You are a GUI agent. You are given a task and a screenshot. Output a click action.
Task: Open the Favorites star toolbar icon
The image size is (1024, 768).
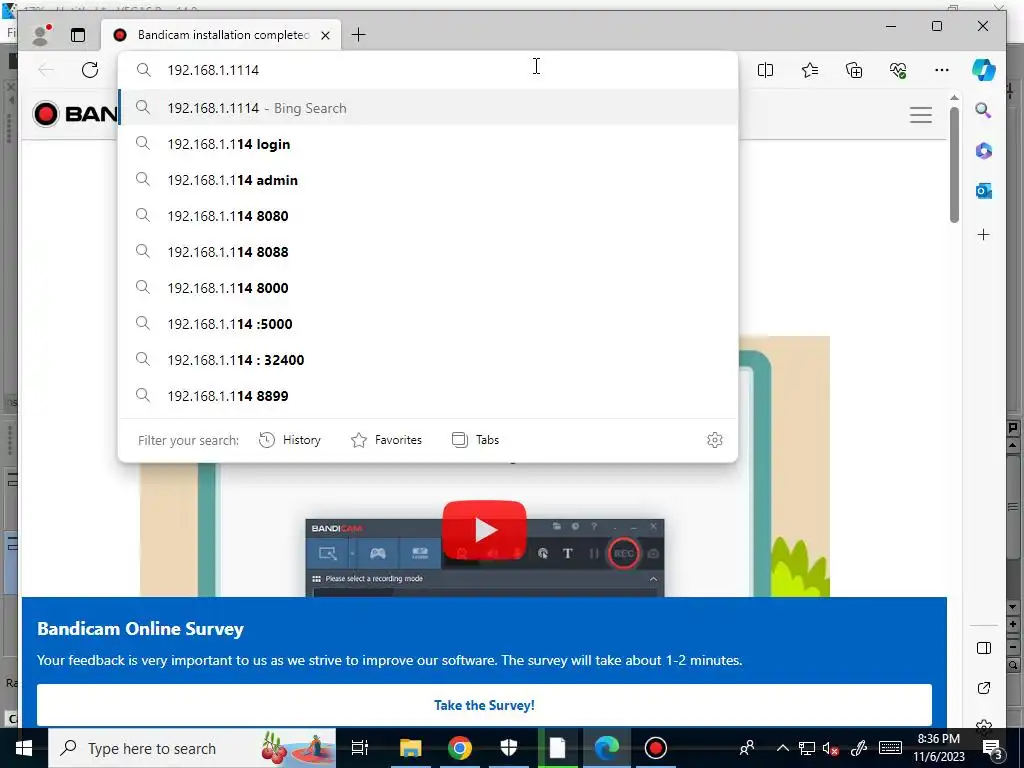tap(810, 70)
